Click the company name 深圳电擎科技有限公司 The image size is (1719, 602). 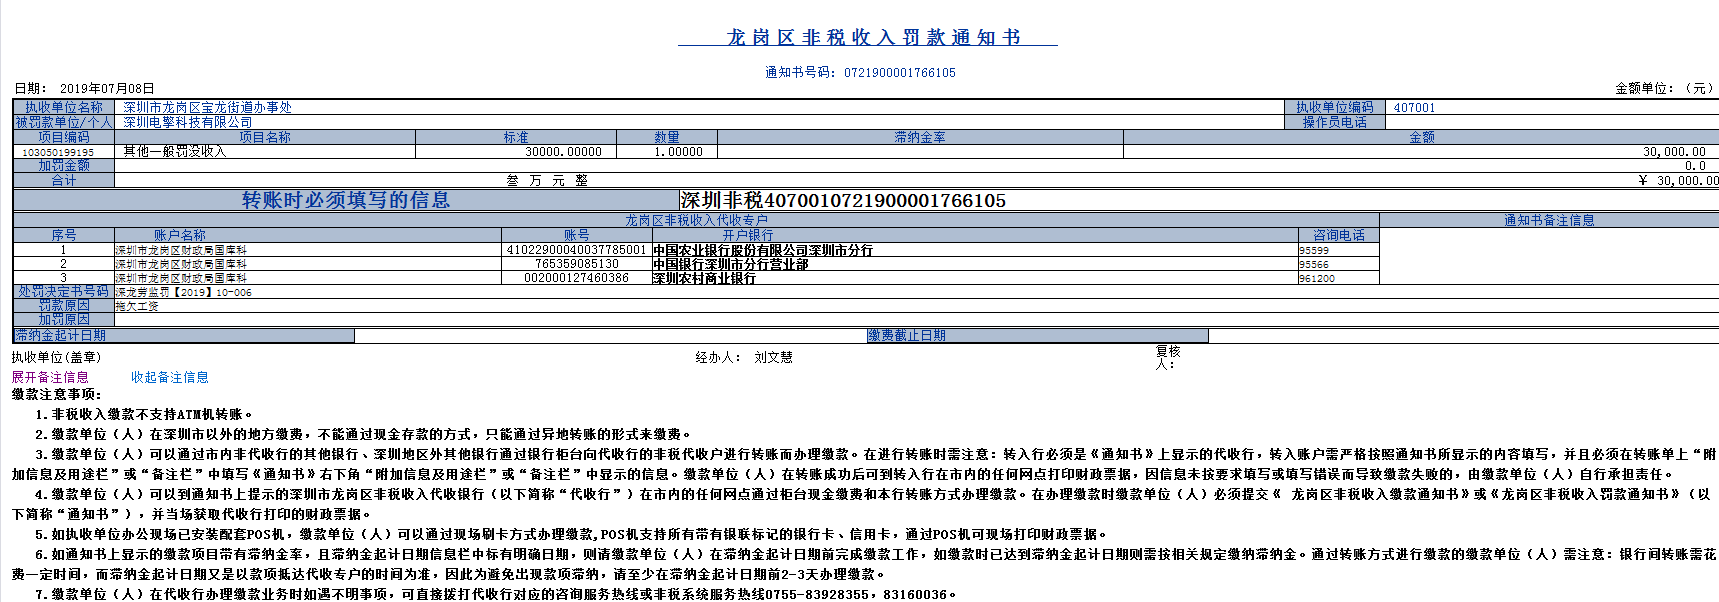click(188, 122)
